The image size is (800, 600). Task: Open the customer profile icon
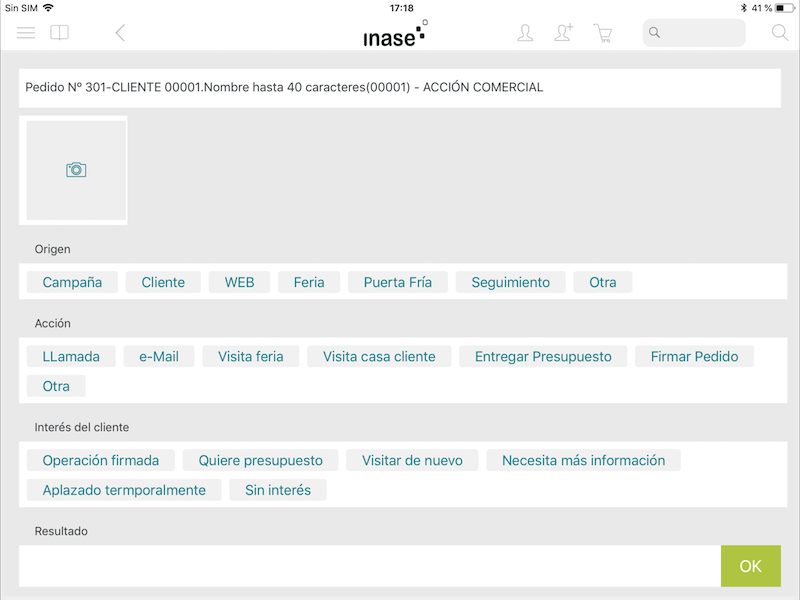(x=525, y=33)
